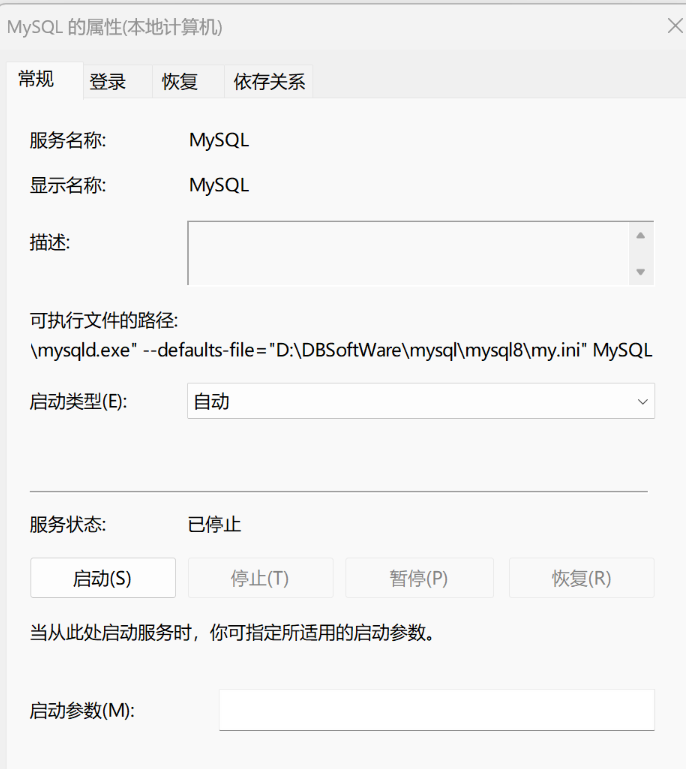Viewport: 686px width, 769px height.
Task: Click the 显示名称 value MySQL
Action: (219, 185)
